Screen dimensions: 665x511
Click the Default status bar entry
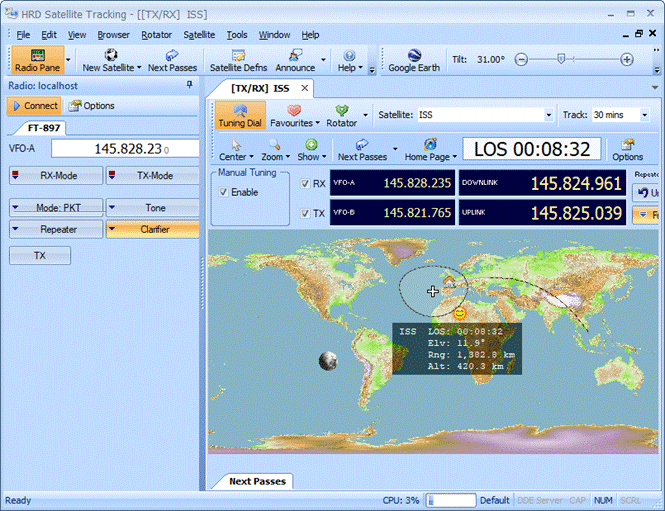point(495,500)
